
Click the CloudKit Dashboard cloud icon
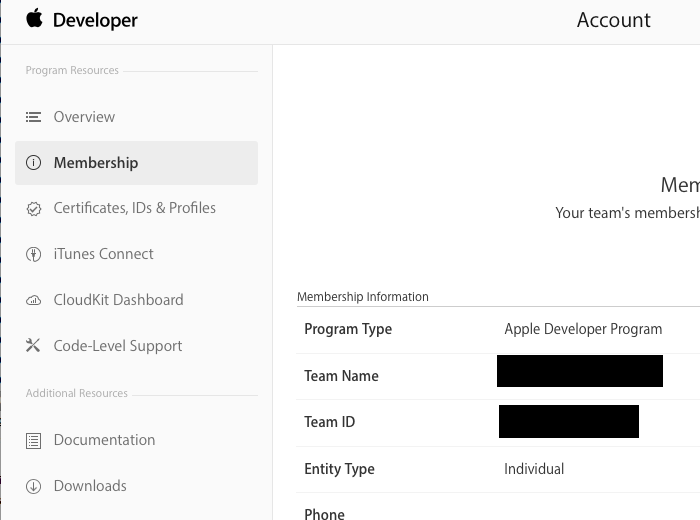[33, 300]
